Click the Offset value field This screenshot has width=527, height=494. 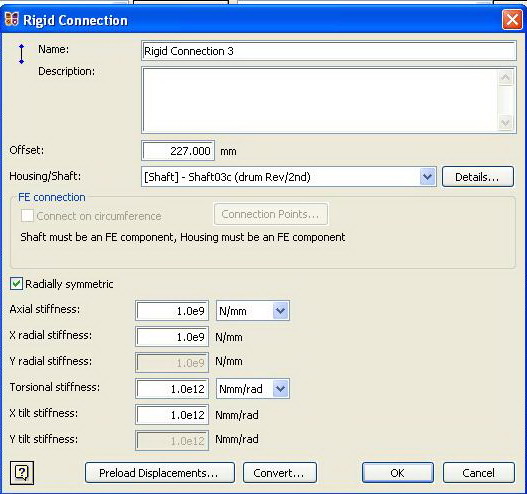178,151
